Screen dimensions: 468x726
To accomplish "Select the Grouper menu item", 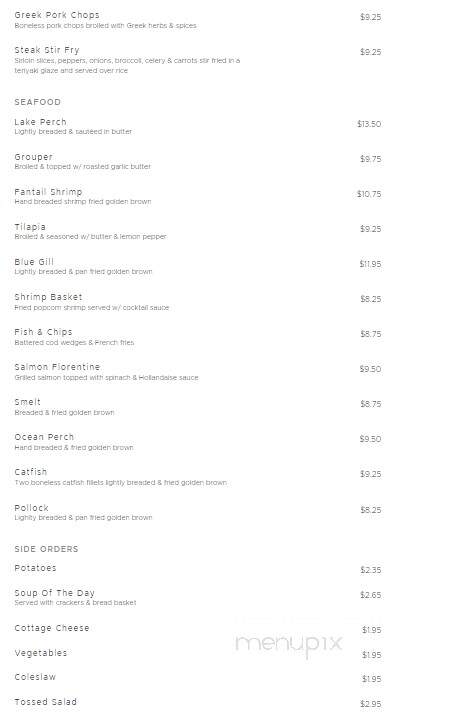I will (33, 157).
